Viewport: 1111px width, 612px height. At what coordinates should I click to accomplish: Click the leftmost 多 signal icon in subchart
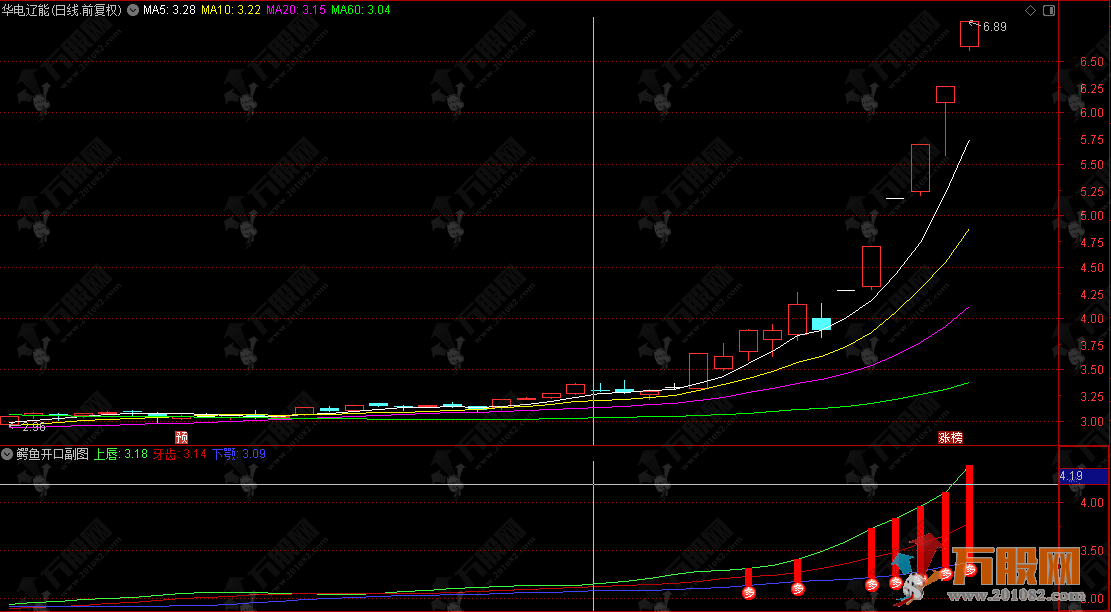[x=748, y=590]
